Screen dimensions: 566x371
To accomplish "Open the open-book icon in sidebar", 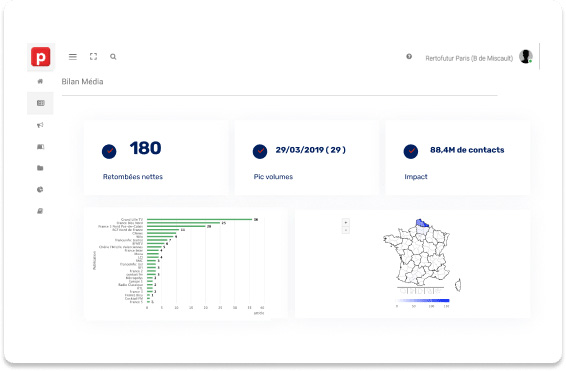I will click(40, 147).
